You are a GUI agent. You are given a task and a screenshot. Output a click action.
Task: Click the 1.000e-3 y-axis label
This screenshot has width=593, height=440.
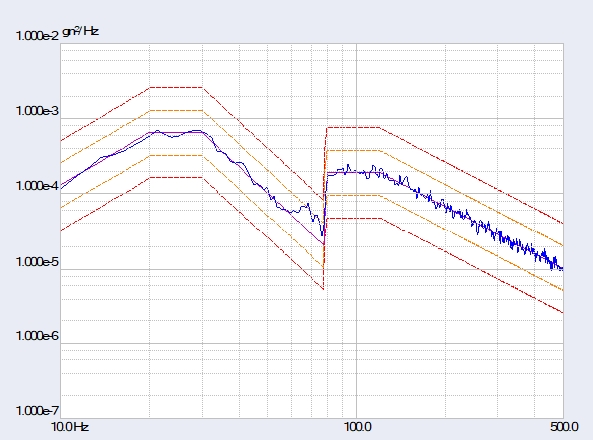(37, 111)
